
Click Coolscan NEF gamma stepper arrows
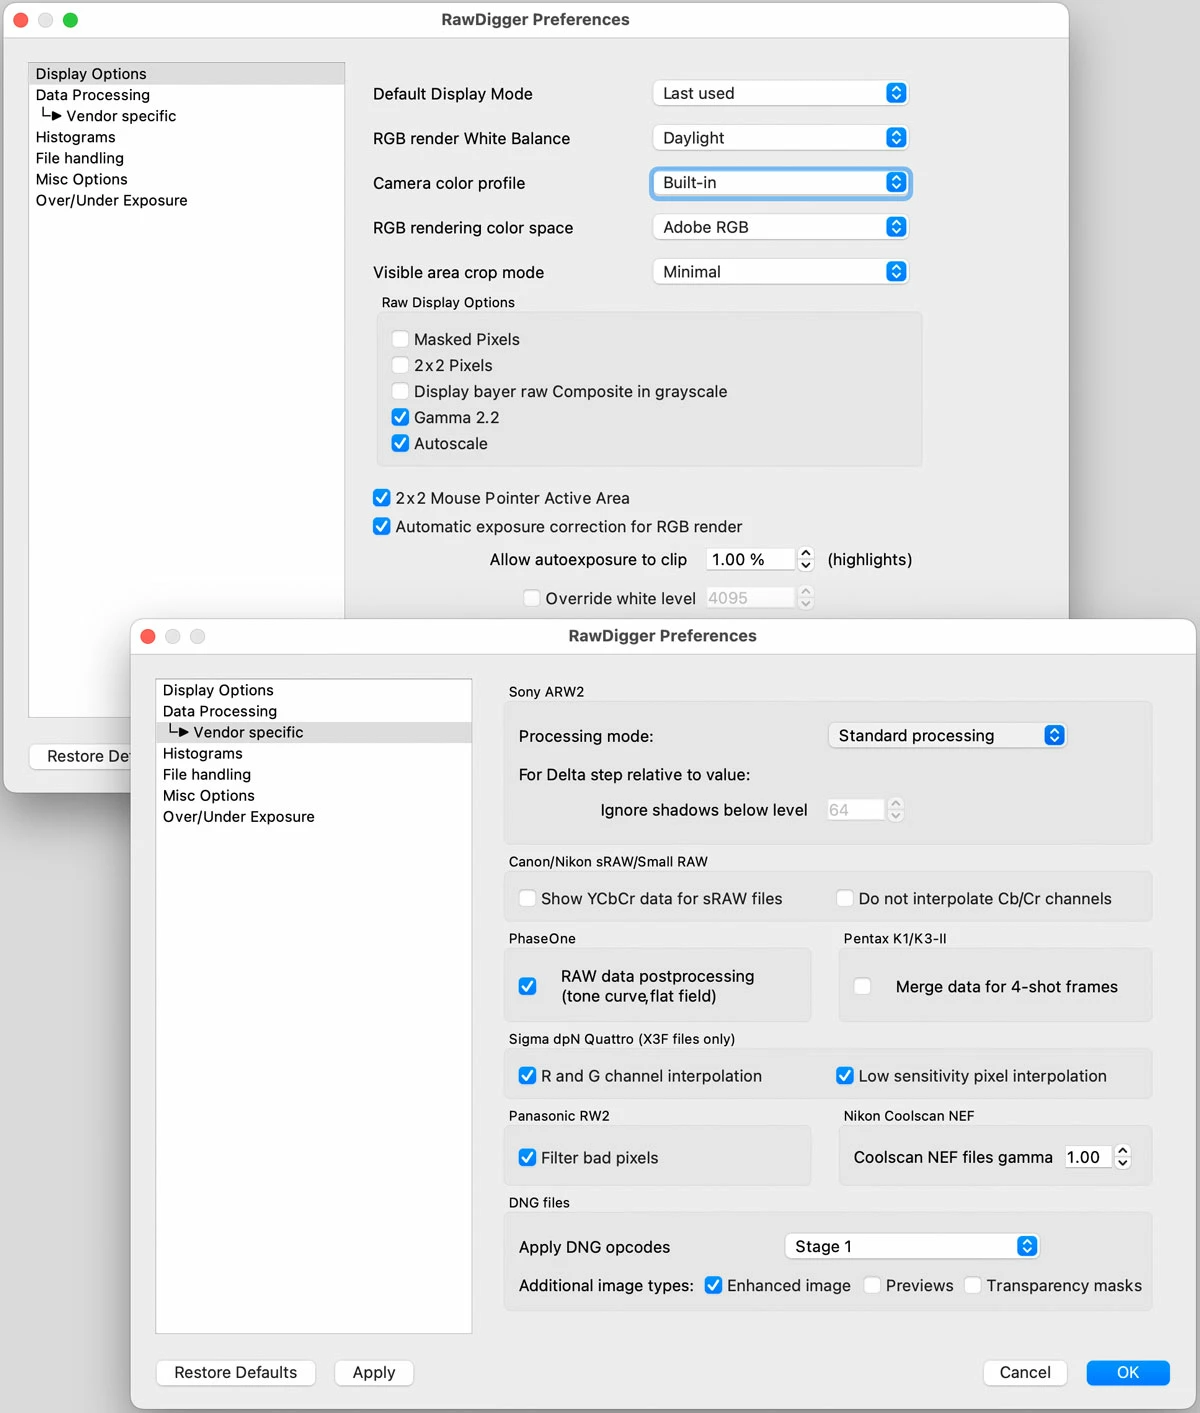[x=1123, y=1157]
